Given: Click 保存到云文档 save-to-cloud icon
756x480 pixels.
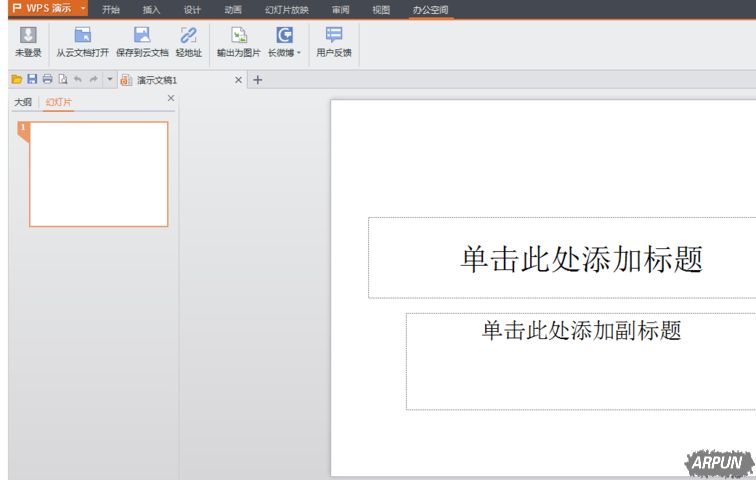Looking at the screenshot, I should click(142, 36).
